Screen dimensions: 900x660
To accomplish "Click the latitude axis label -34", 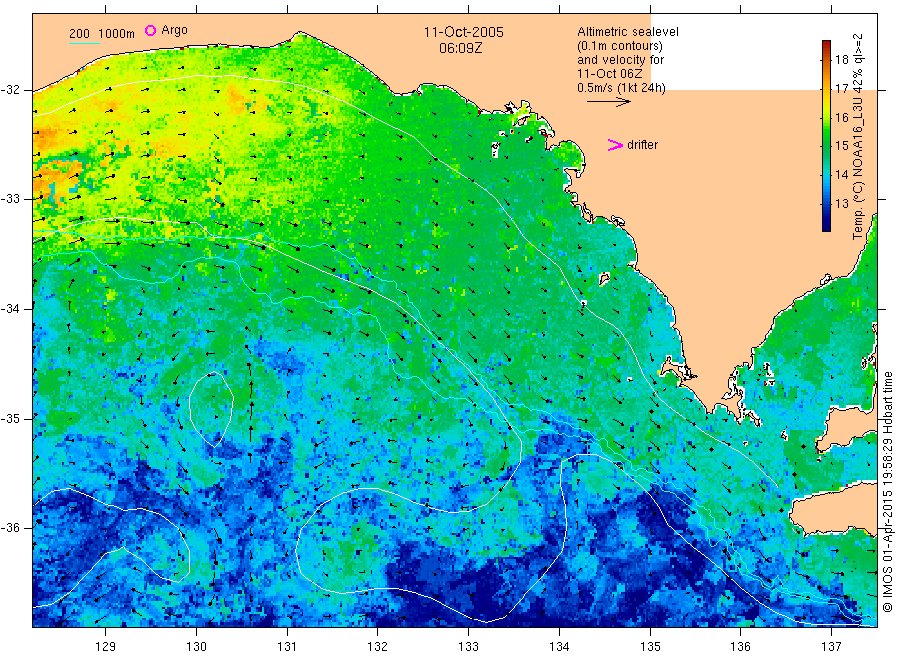I will 10,309.
